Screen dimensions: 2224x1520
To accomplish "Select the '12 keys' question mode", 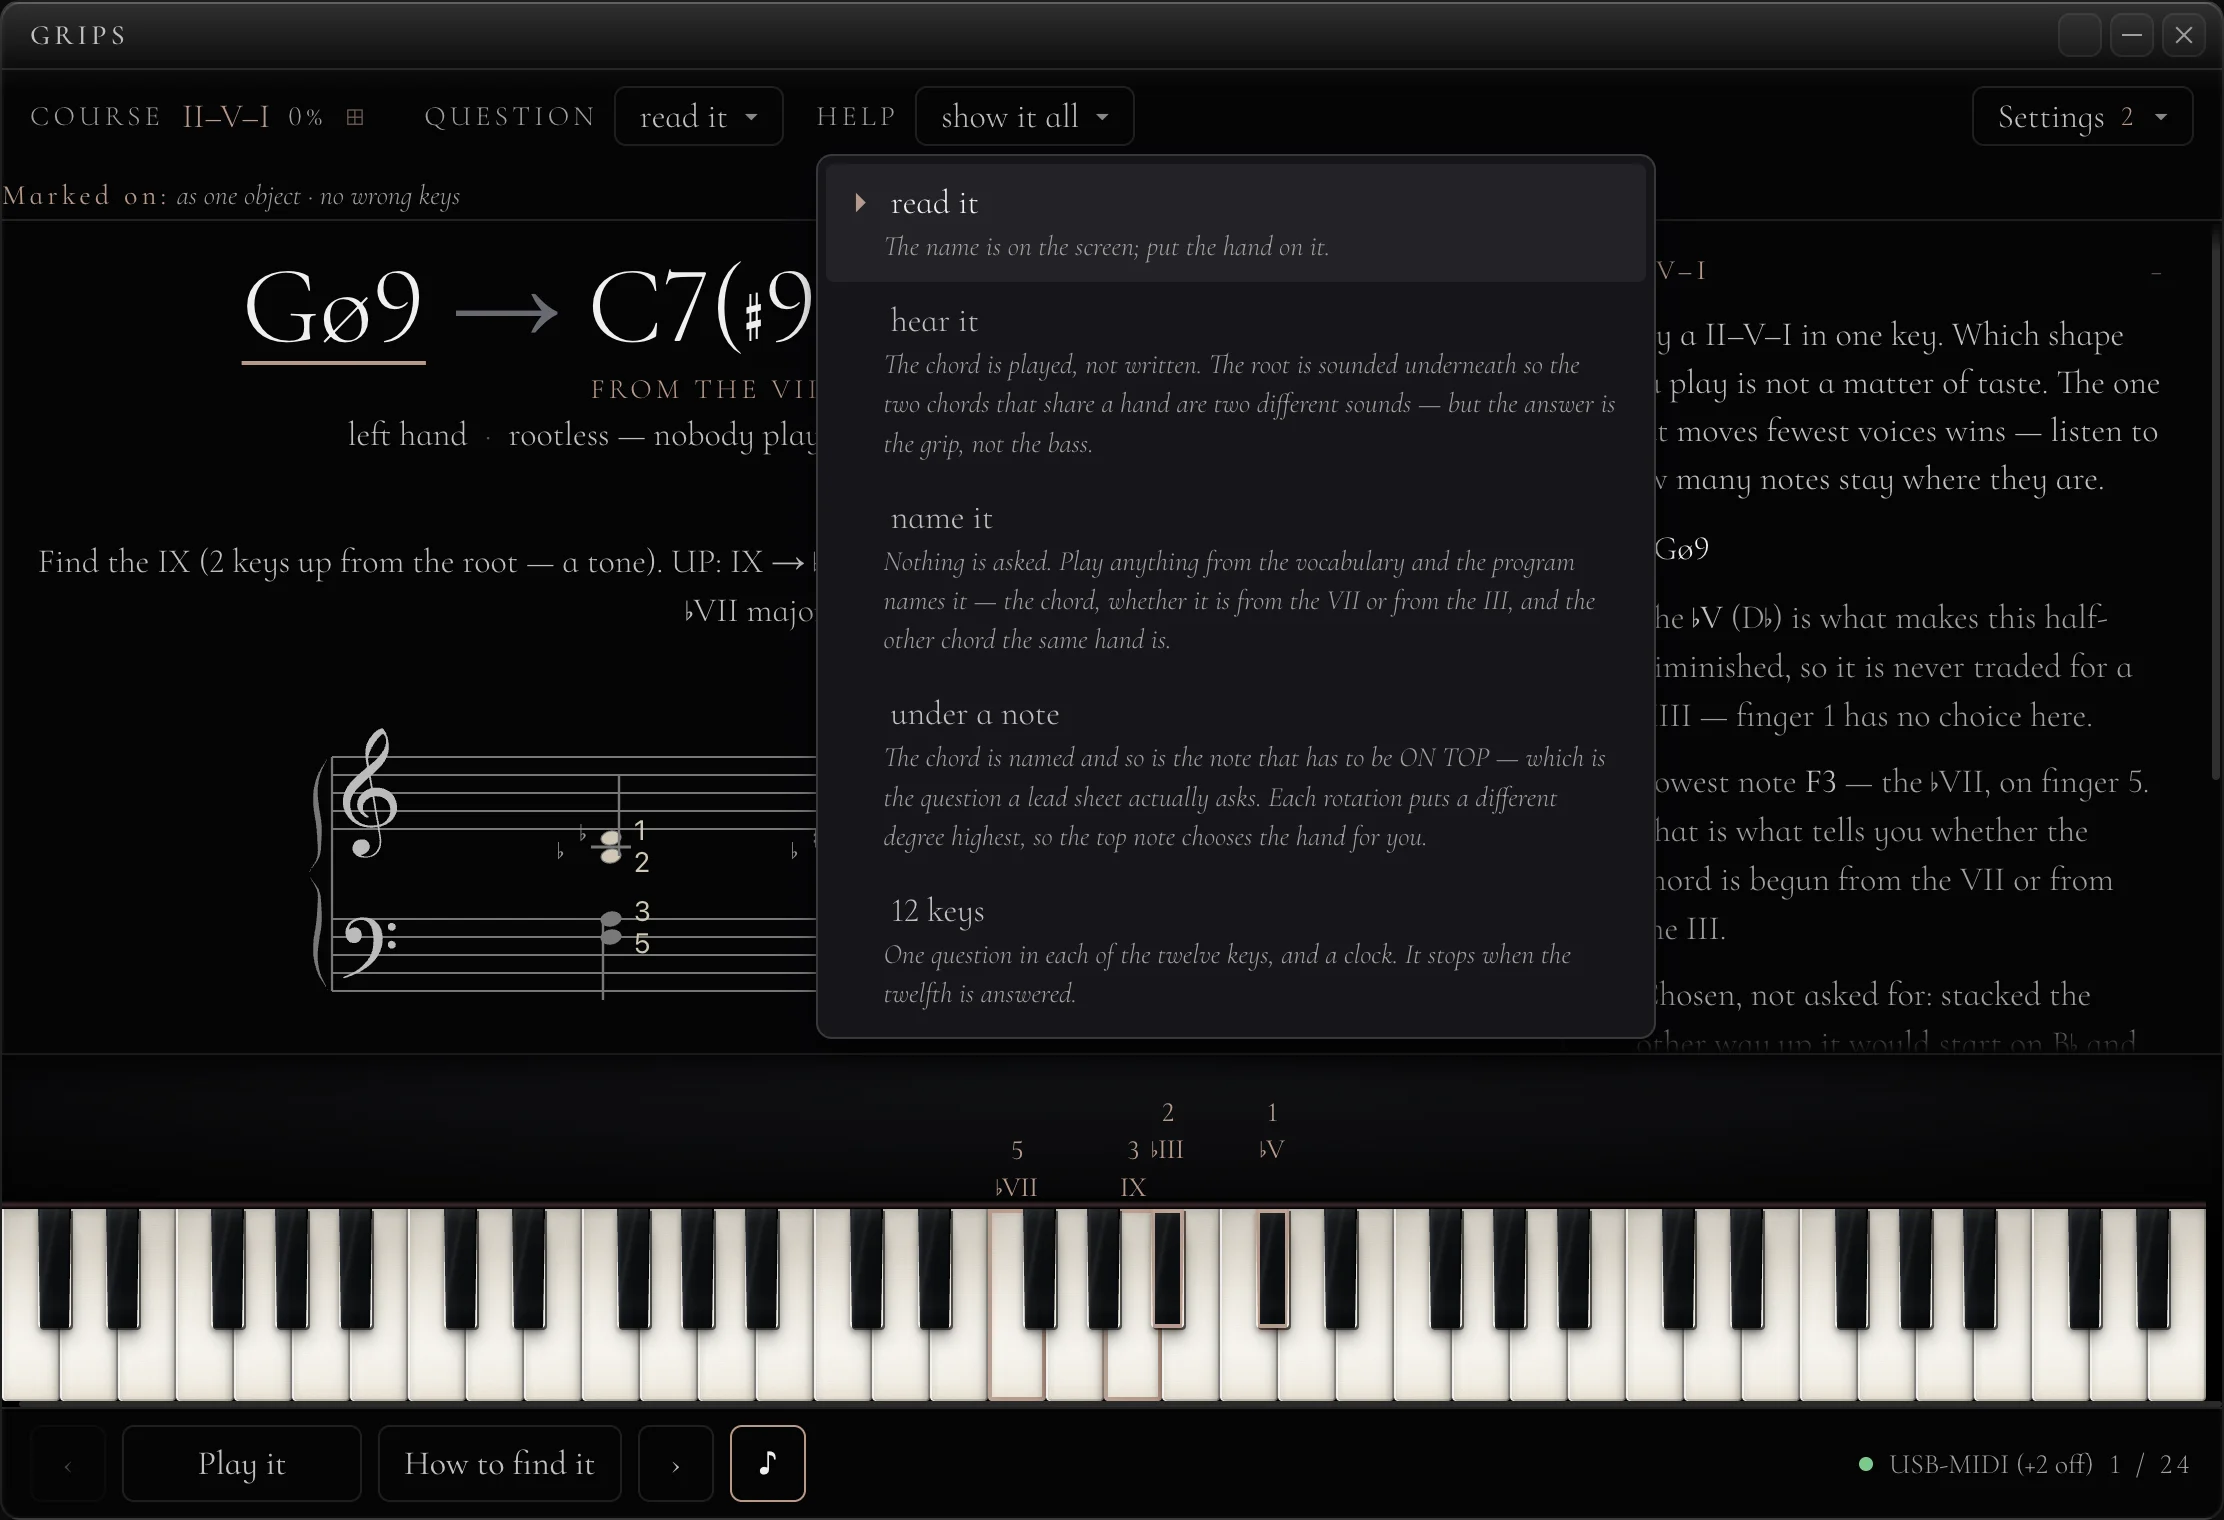I will click(1236, 951).
